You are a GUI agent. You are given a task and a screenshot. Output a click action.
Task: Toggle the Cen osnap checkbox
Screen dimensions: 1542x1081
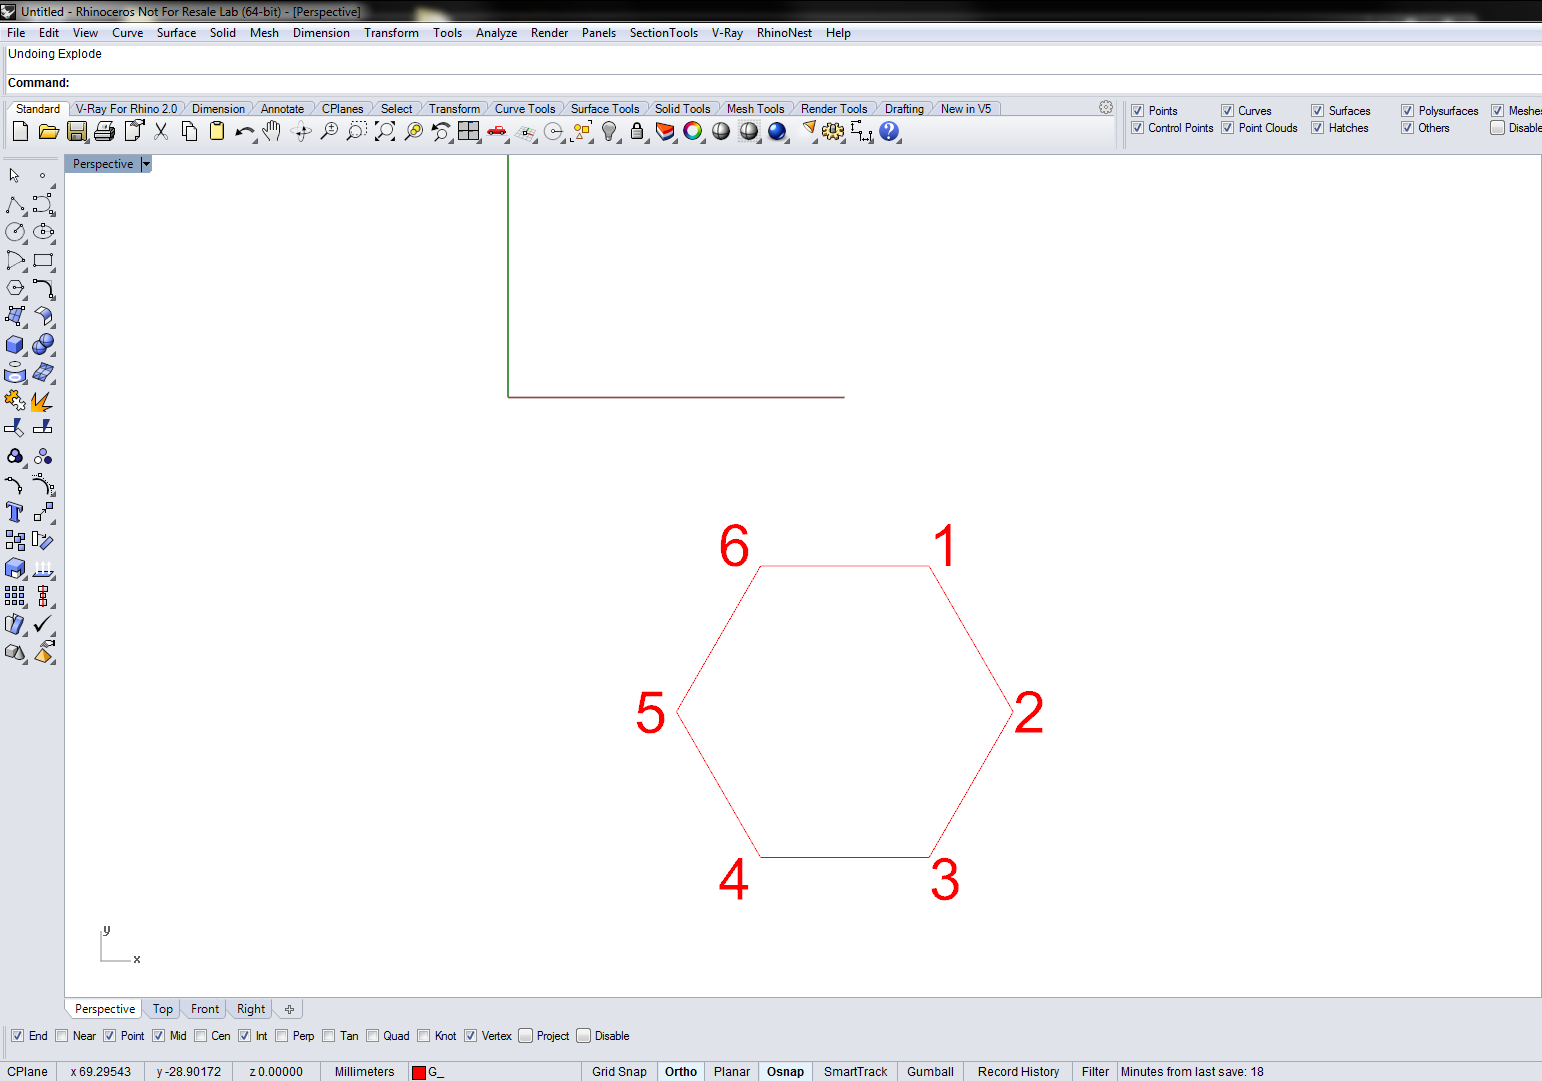pyautogui.click(x=201, y=1036)
